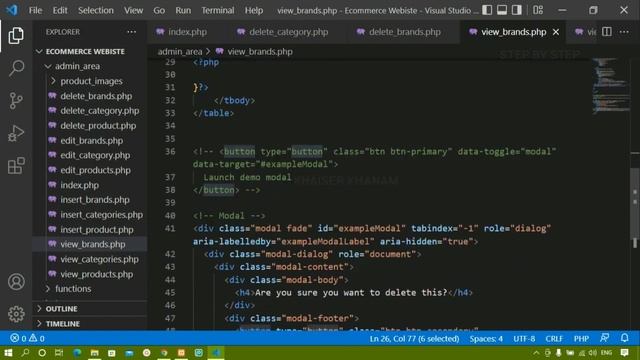640x360 pixels.
Task: Open the Accounts menu icon
Action: pyautogui.click(x=16, y=282)
